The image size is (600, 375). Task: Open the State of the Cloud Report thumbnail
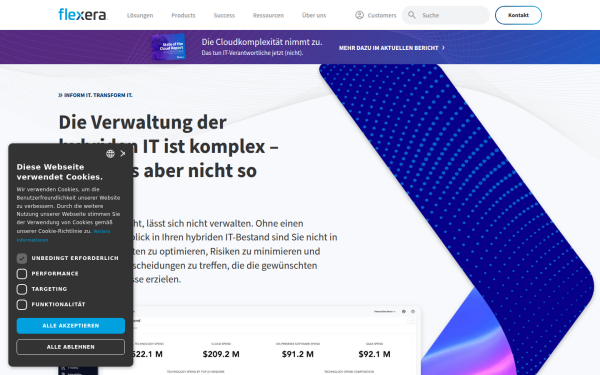[x=168, y=47]
